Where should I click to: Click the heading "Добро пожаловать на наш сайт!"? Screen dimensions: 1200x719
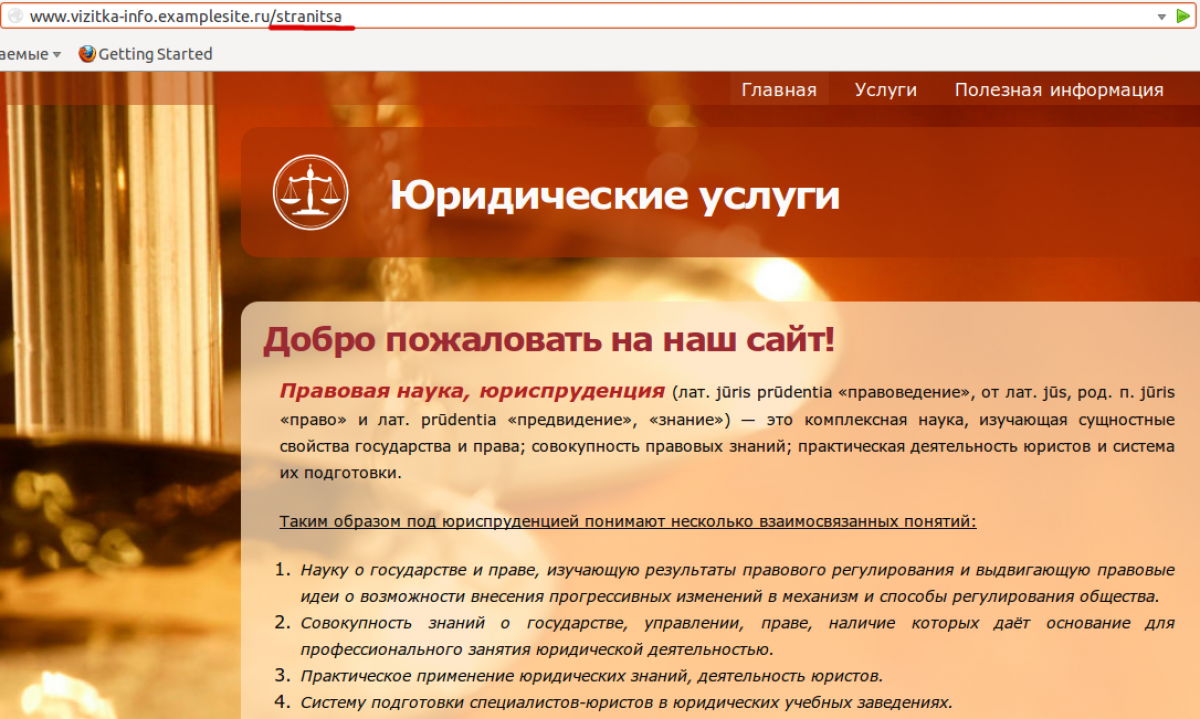[x=549, y=341]
